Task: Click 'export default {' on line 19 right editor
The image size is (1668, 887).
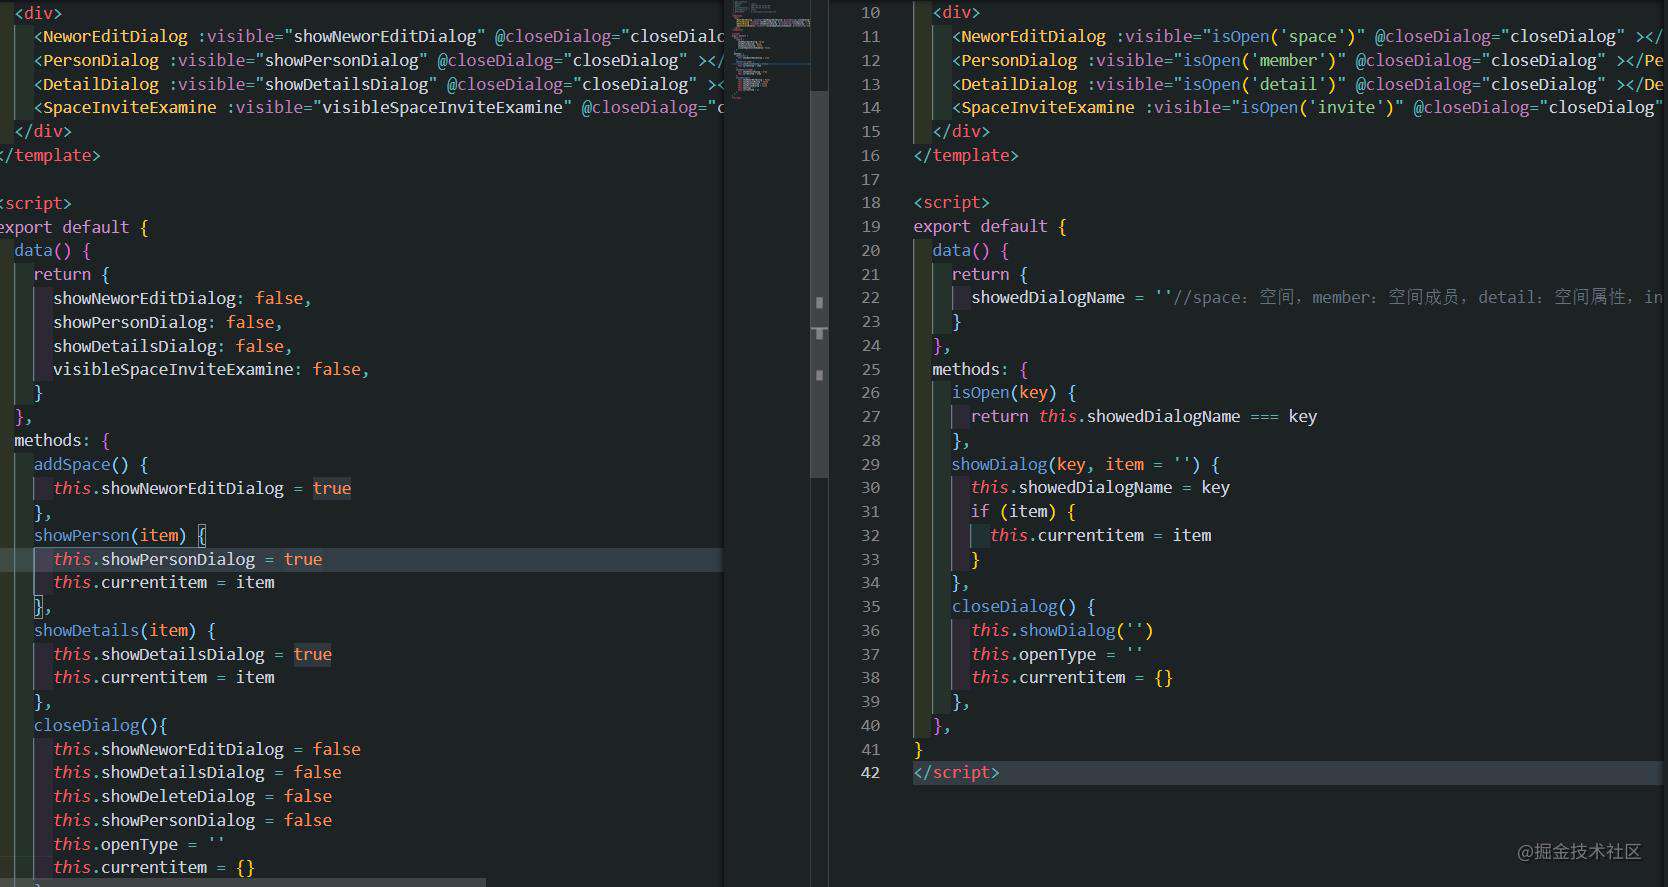Action: (x=989, y=227)
